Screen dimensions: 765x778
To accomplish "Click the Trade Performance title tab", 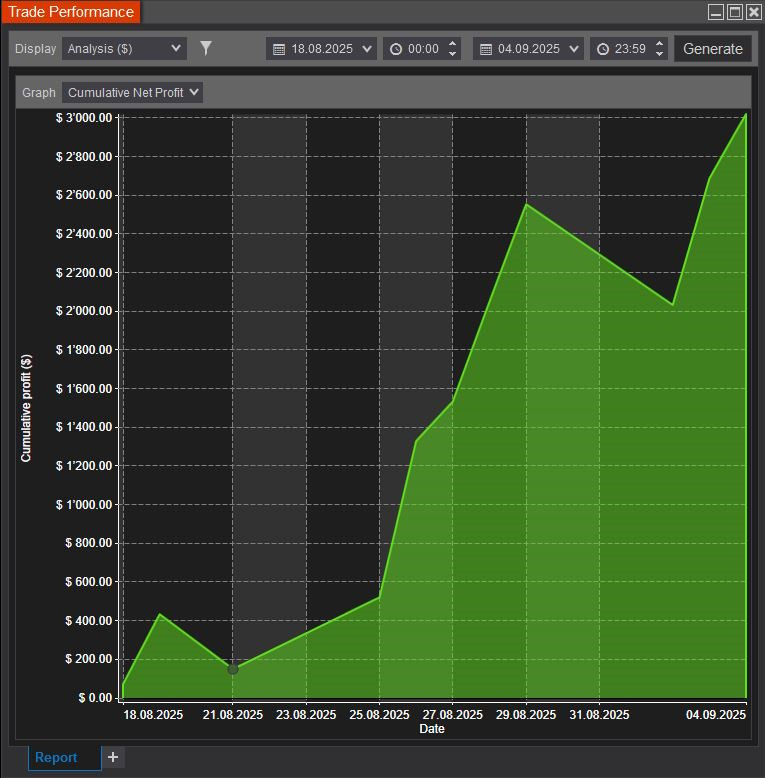I will (x=71, y=11).
